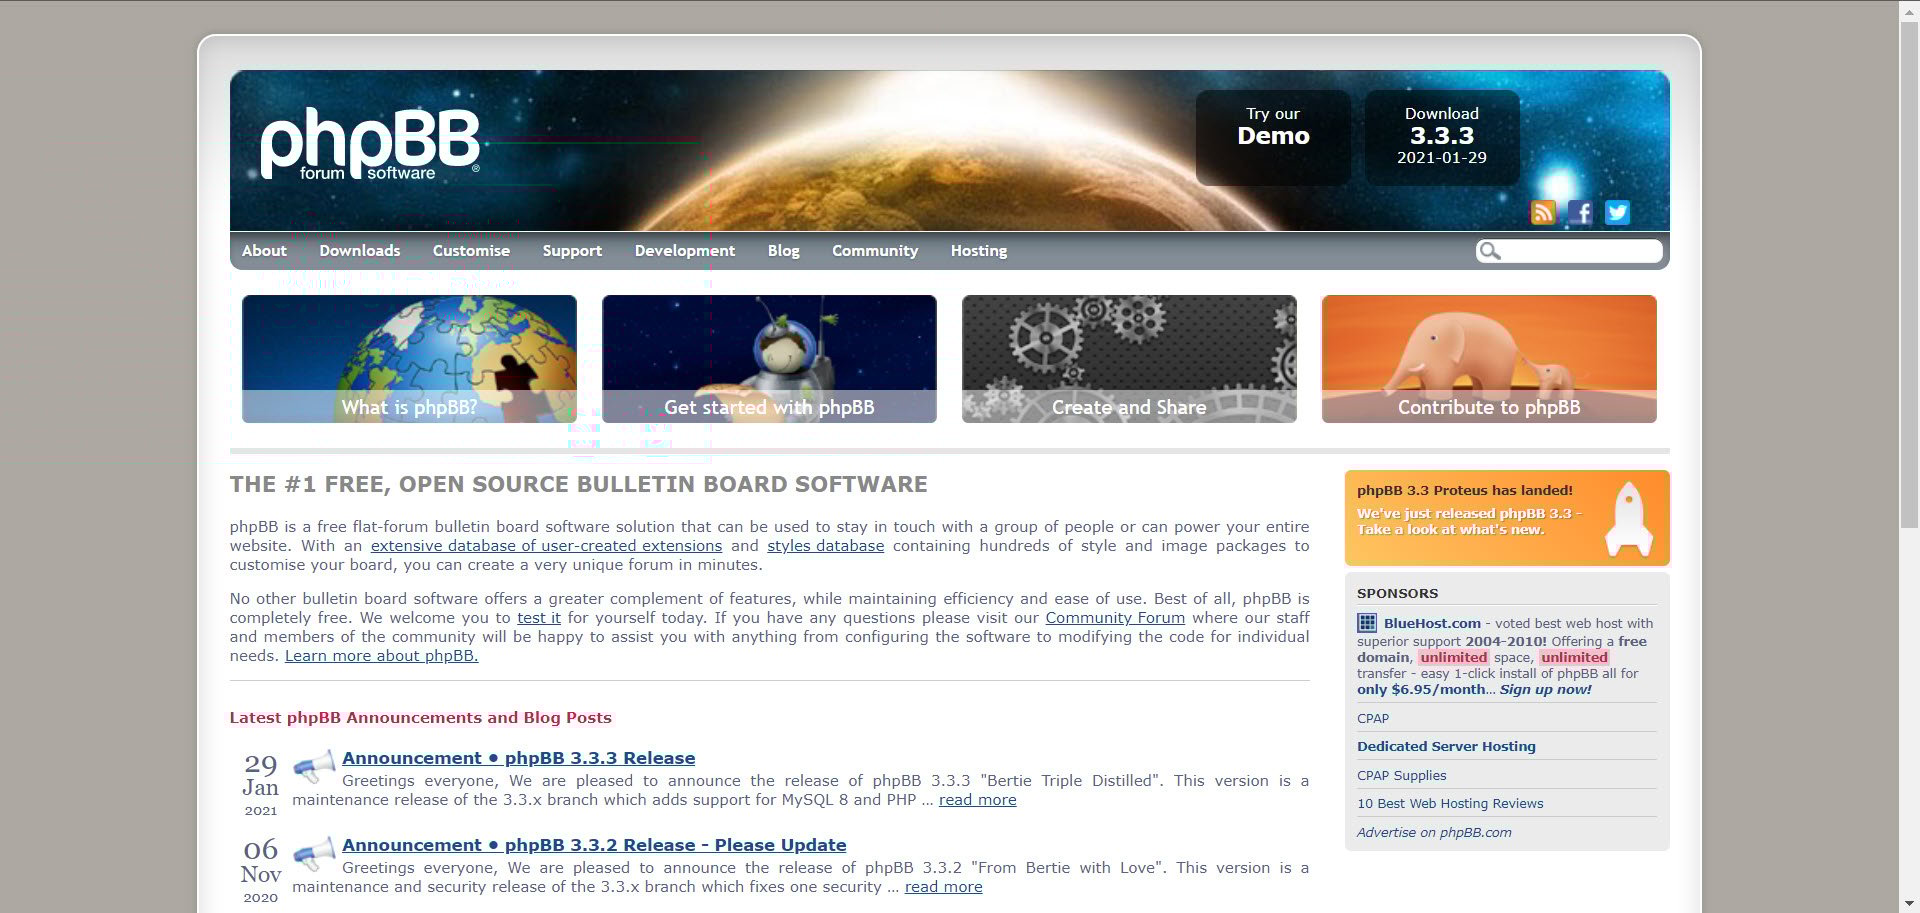Screen dimensions: 1920x913
Task: Click the 'Latest phpBB Announcements and Blog Posts' heading
Action: 420,717
